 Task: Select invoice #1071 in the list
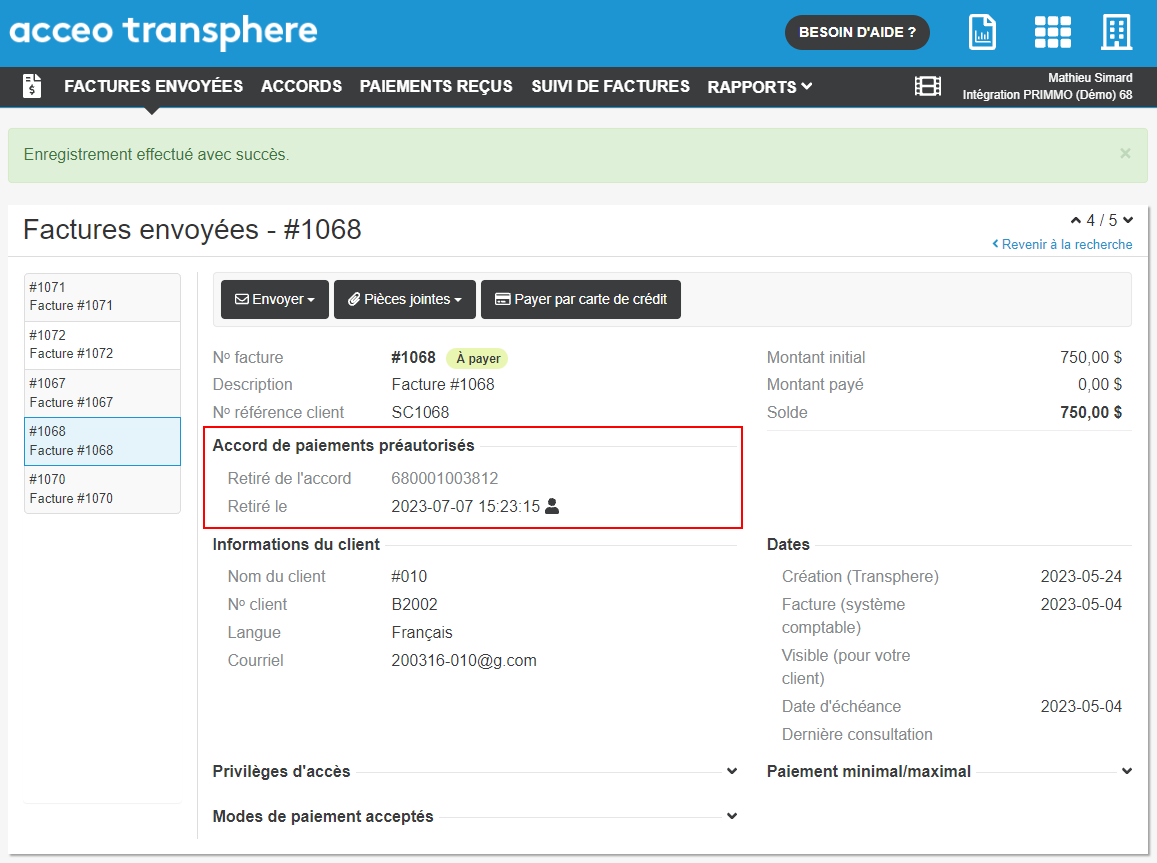[102, 297]
